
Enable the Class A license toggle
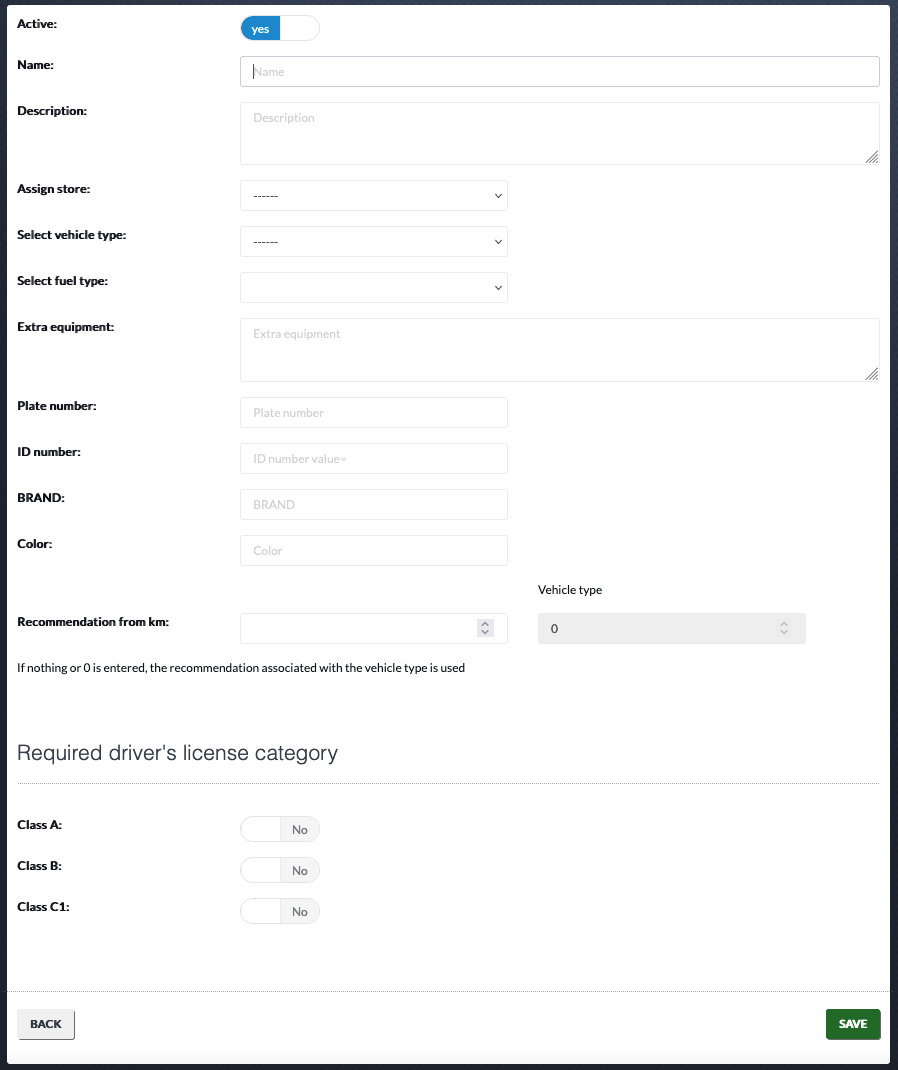coord(280,829)
